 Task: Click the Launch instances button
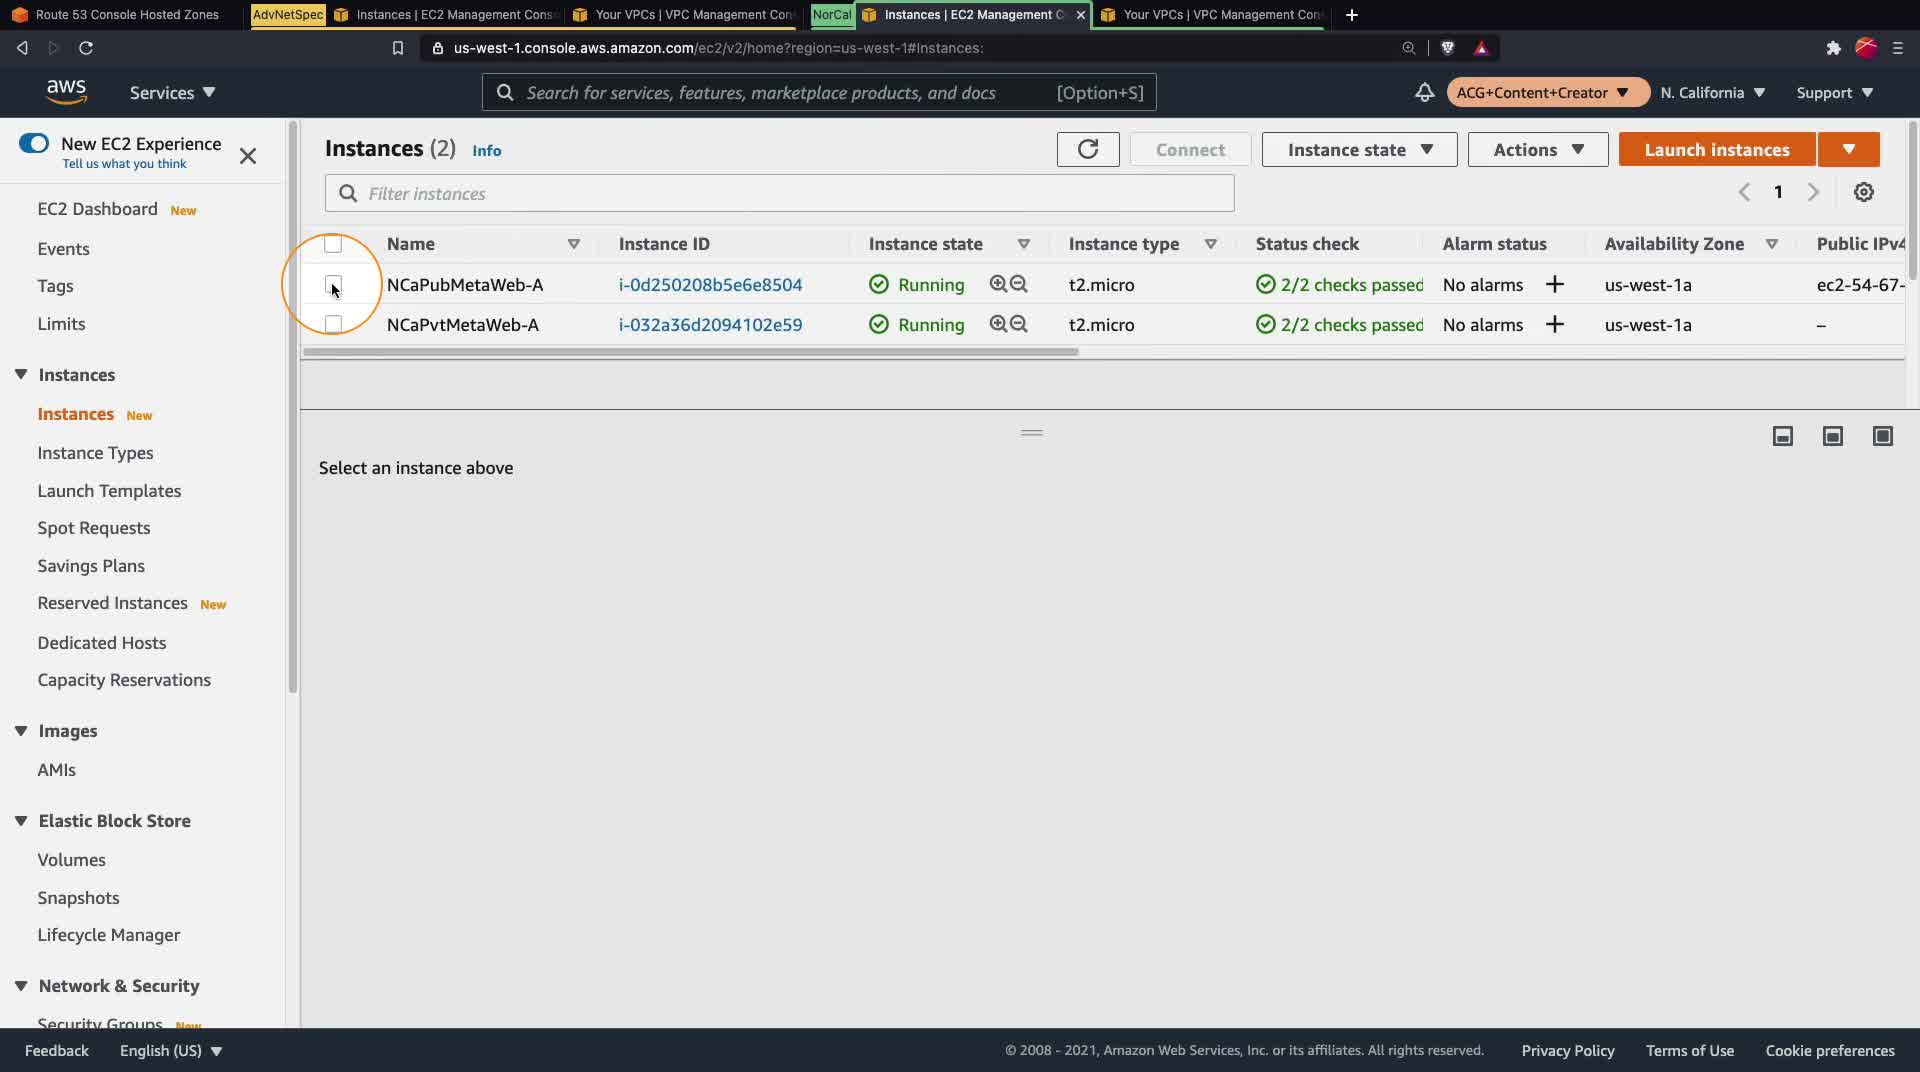(x=1717, y=149)
